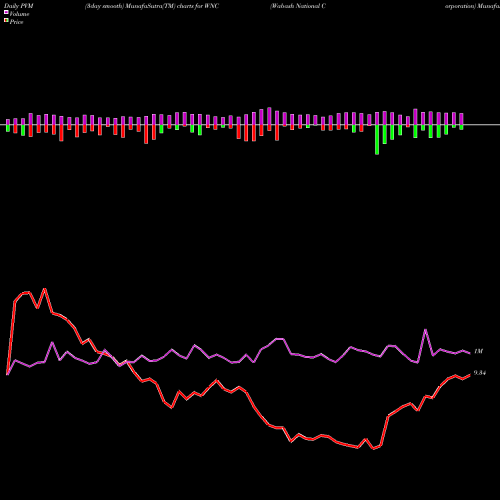500x500 pixels.
Task: Click the magenta volume line spike near right
Action: 425,330
